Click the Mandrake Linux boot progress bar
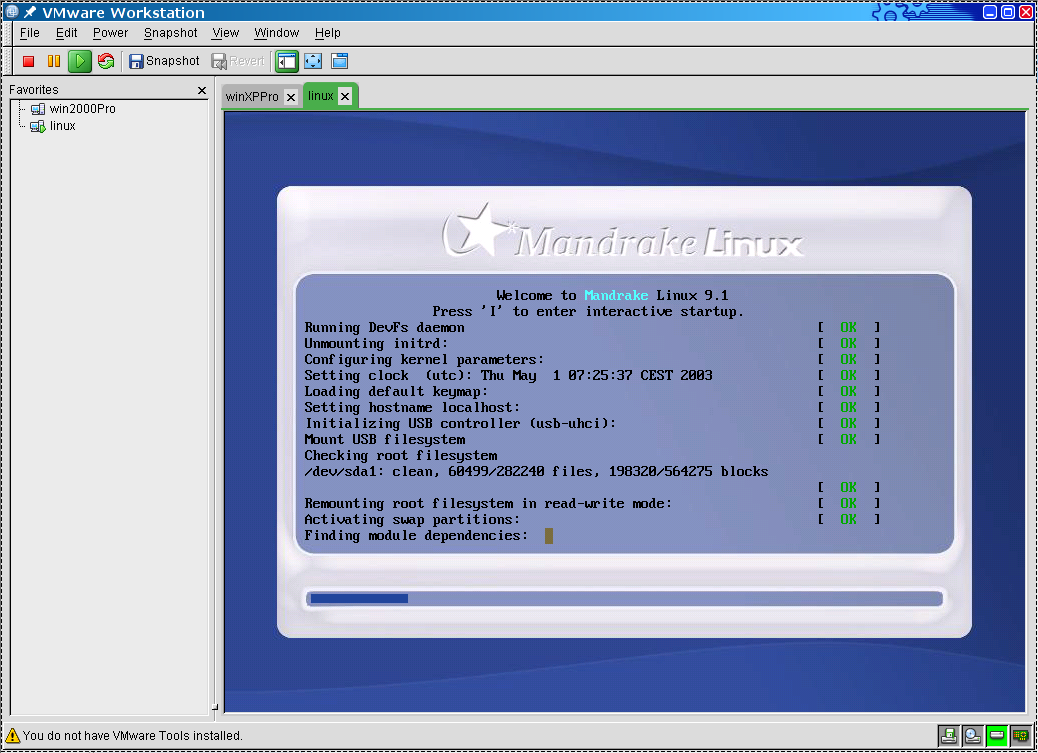The image size is (1038, 753). point(624,599)
